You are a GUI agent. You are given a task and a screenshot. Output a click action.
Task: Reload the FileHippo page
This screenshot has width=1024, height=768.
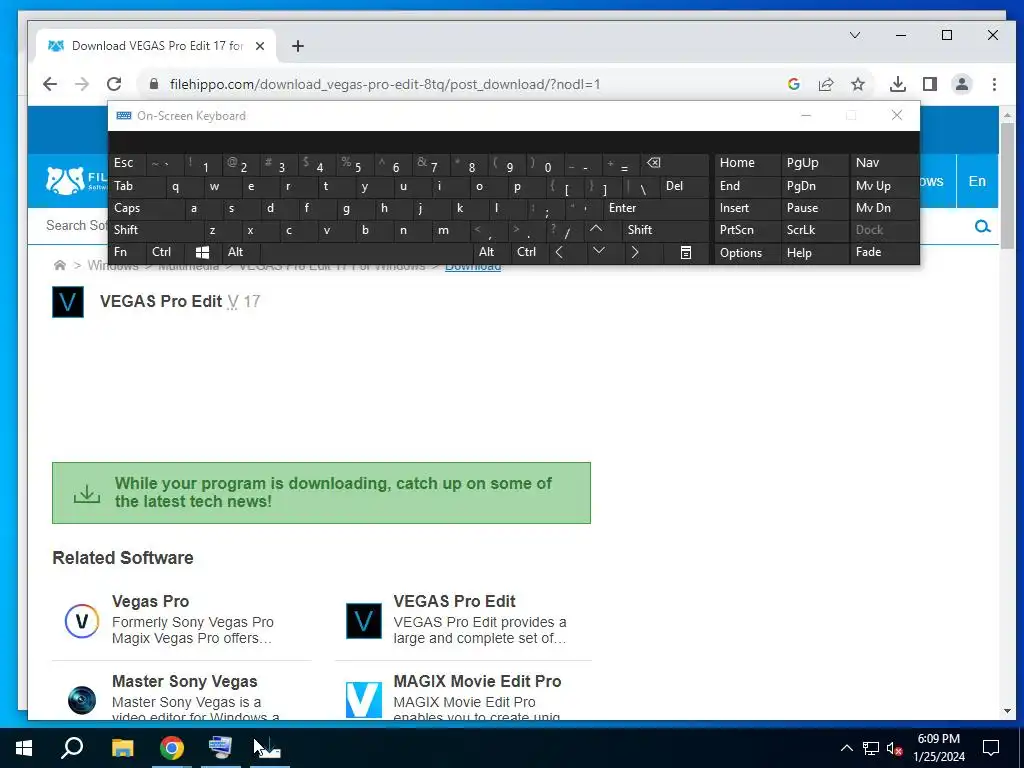(x=114, y=84)
